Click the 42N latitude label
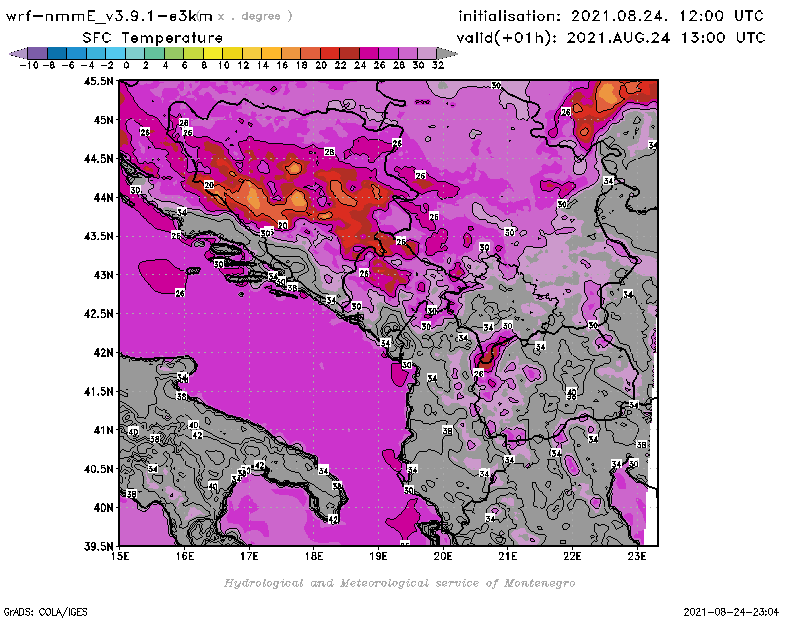Viewport: 800px width, 618px height. click(x=103, y=353)
